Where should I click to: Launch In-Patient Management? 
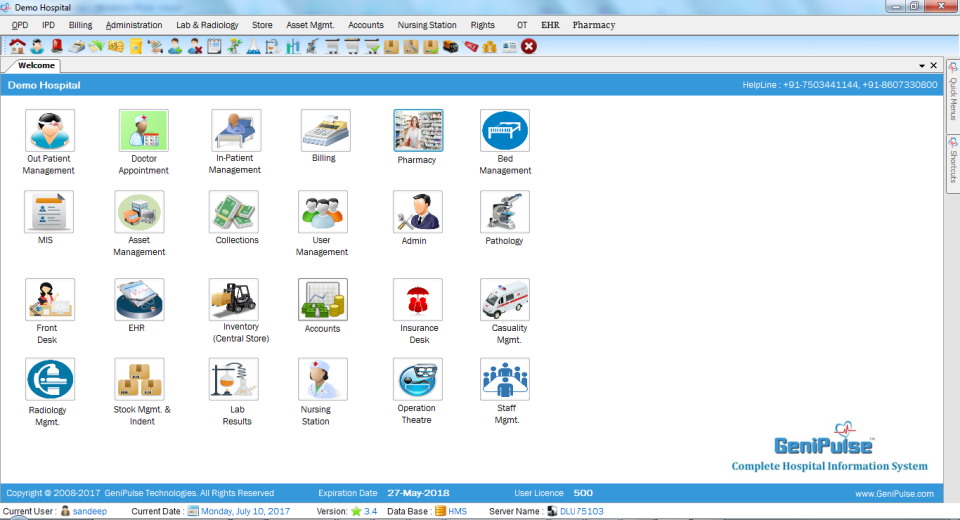click(x=236, y=130)
